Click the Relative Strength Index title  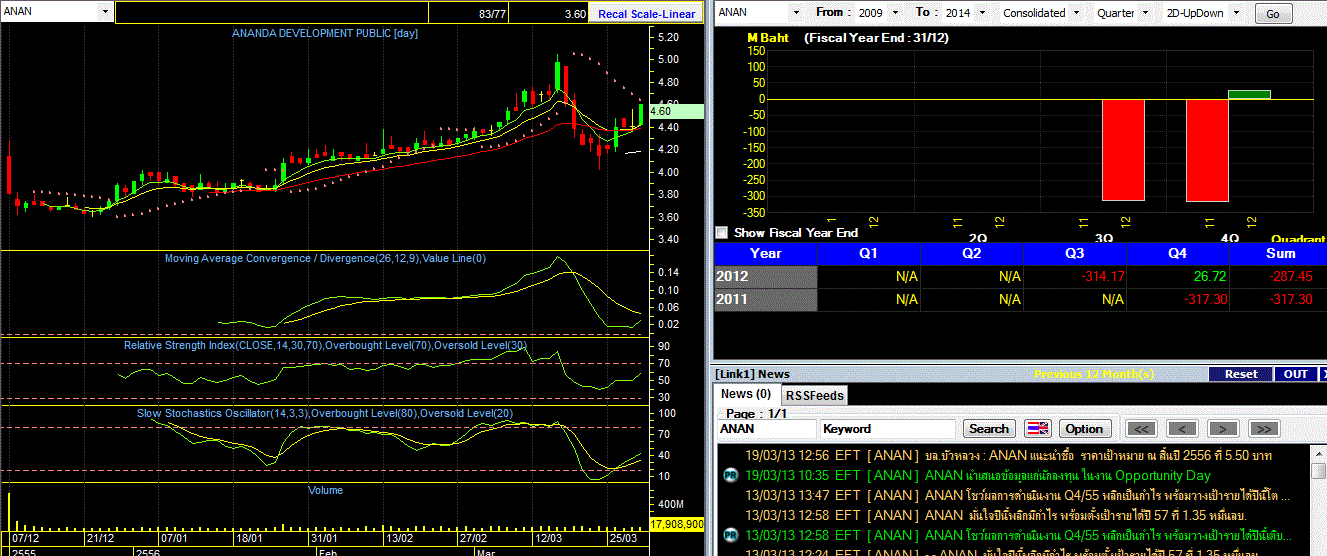tap(325, 345)
